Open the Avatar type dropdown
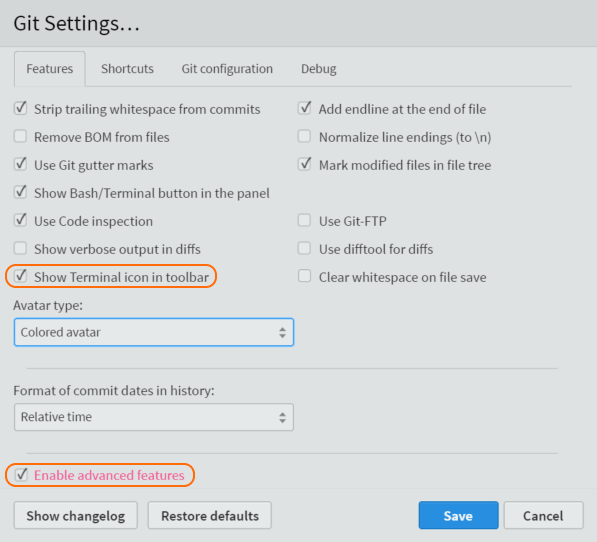Screen dimensions: 597x542 [x=154, y=332]
